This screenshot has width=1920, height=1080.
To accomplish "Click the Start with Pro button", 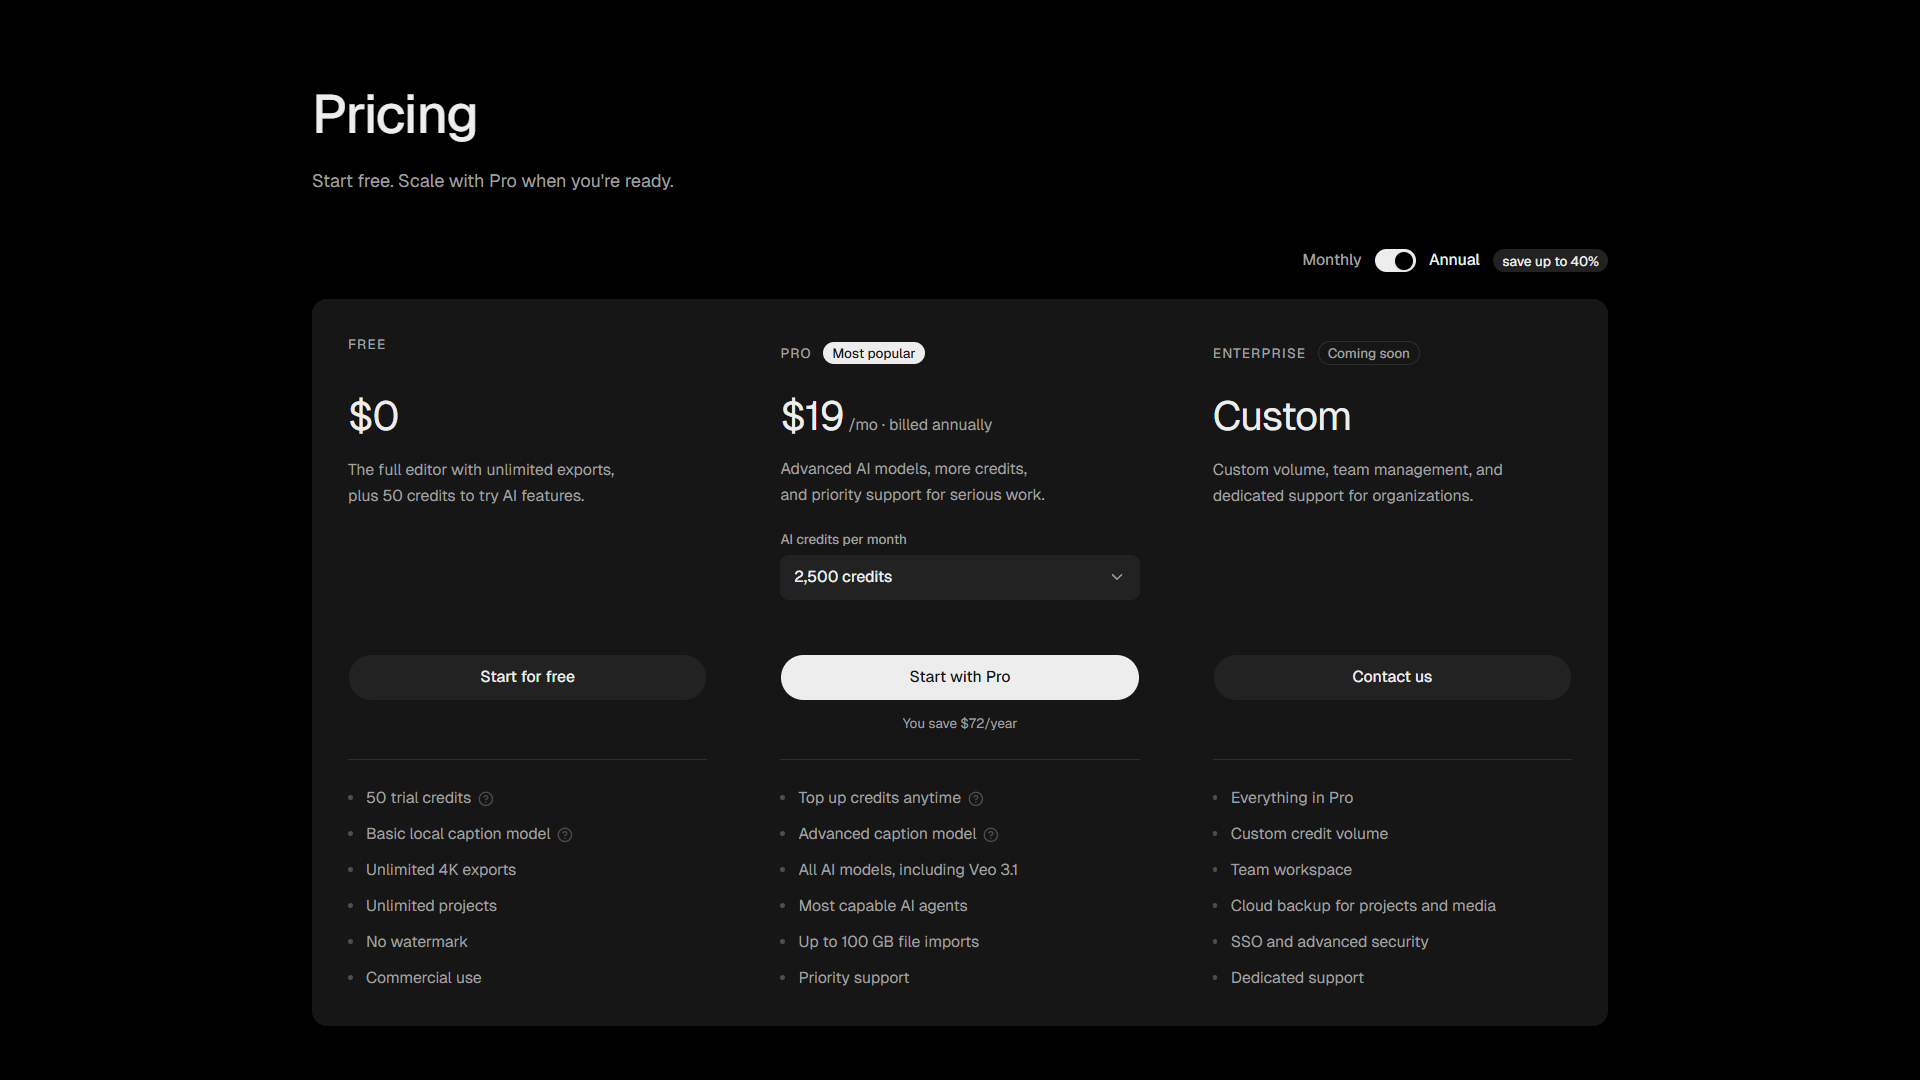I will pyautogui.click(x=959, y=677).
